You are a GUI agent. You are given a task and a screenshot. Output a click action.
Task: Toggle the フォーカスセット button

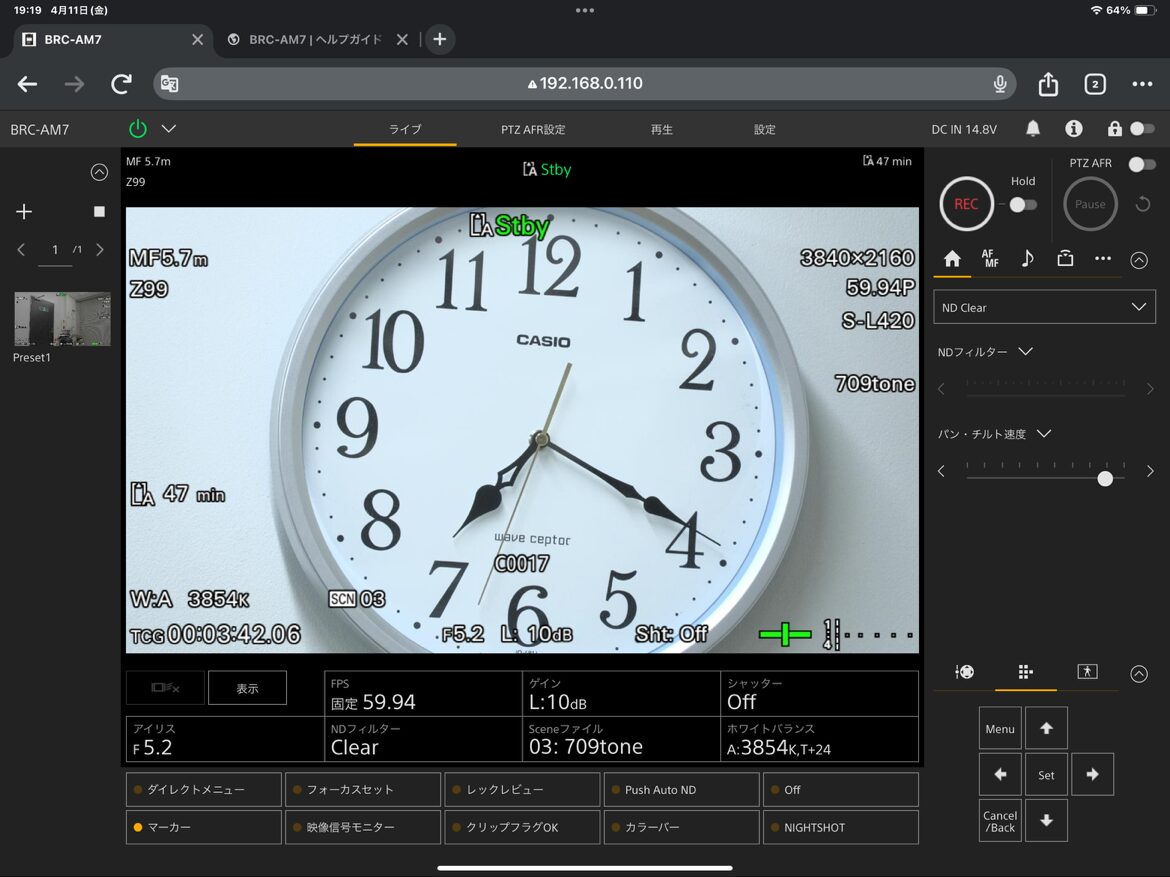click(363, 790)
